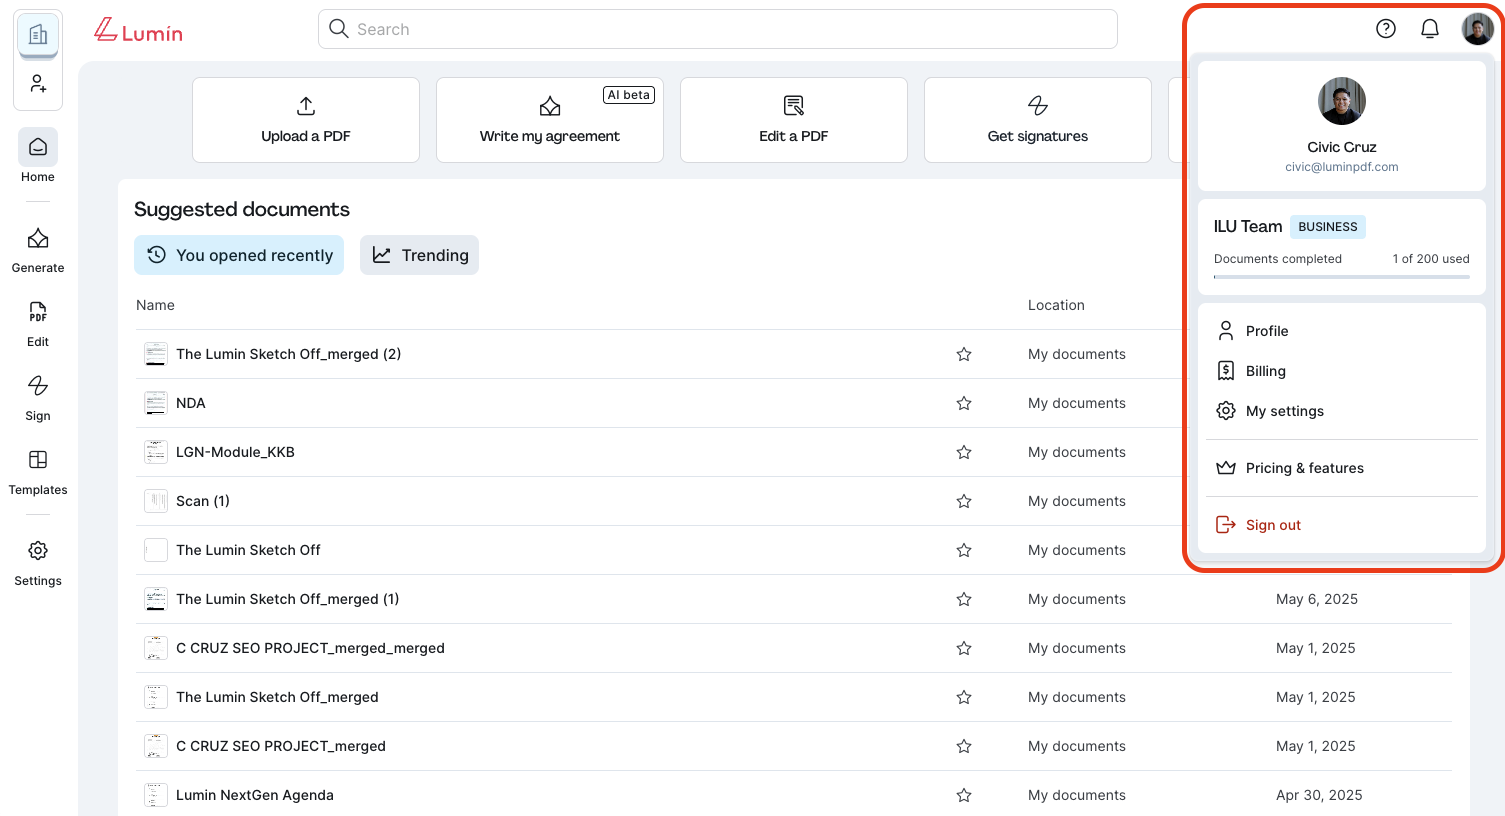Select the Trending tab

pyautogui.click(x=419, y=255)
